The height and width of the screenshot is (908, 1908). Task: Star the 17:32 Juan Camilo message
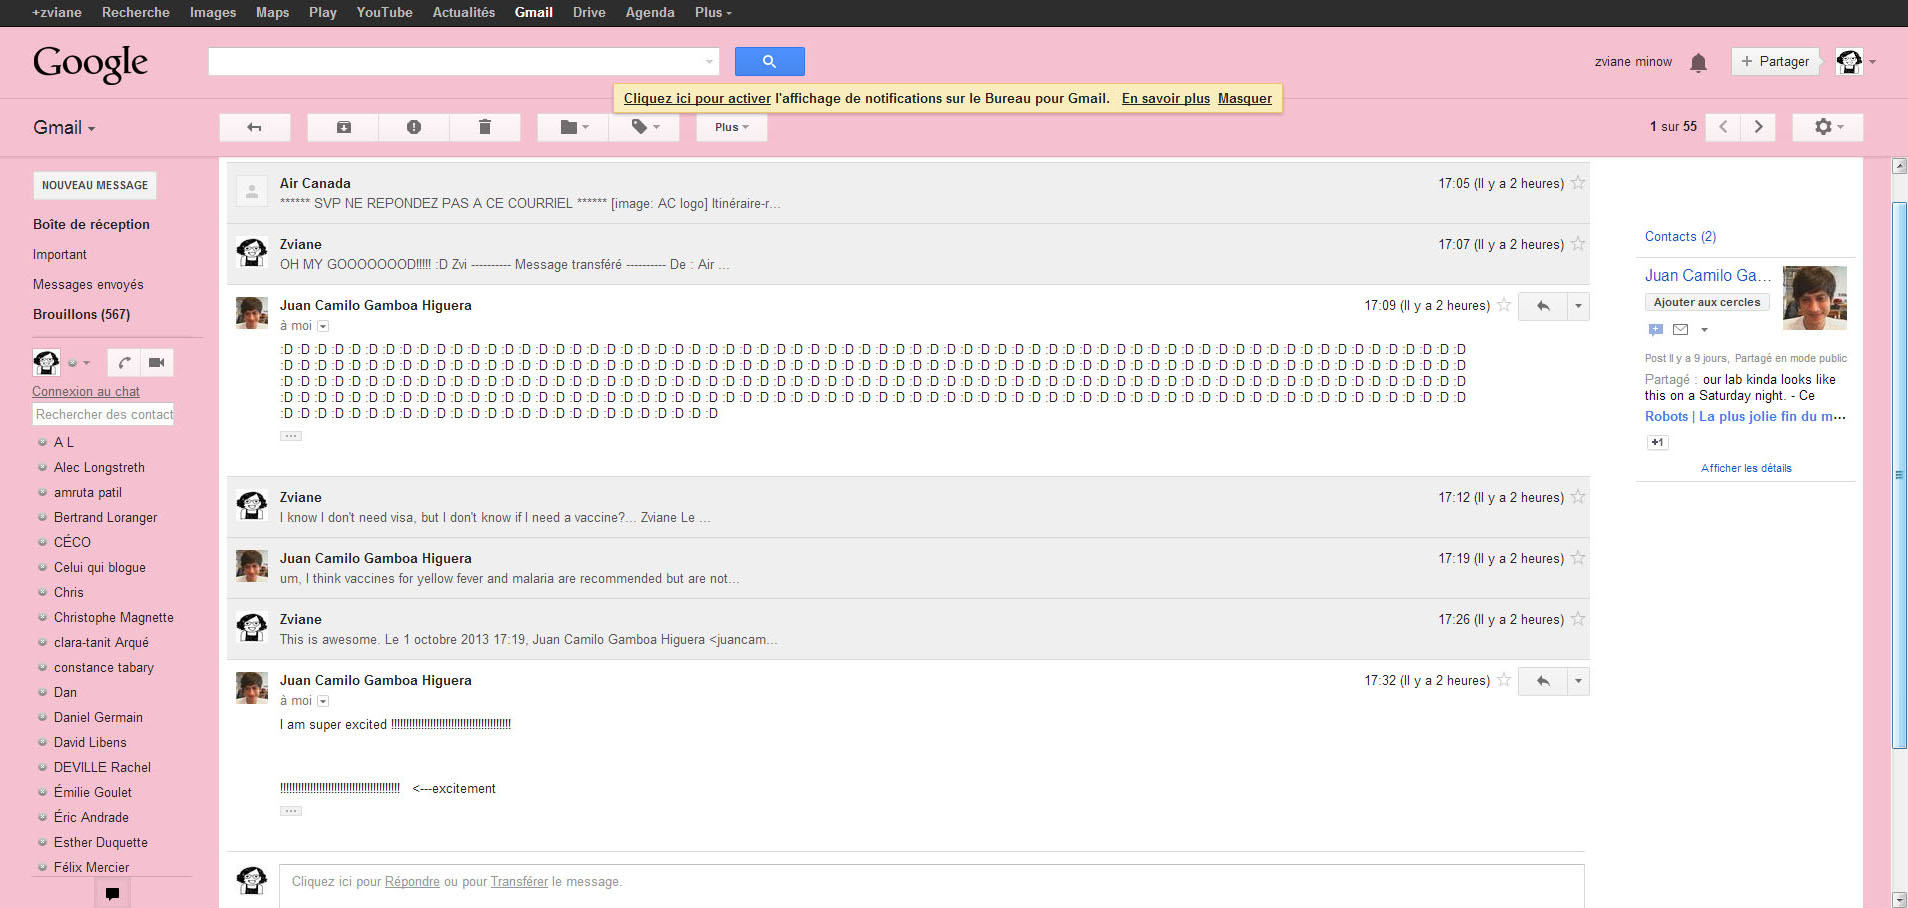1504,680
